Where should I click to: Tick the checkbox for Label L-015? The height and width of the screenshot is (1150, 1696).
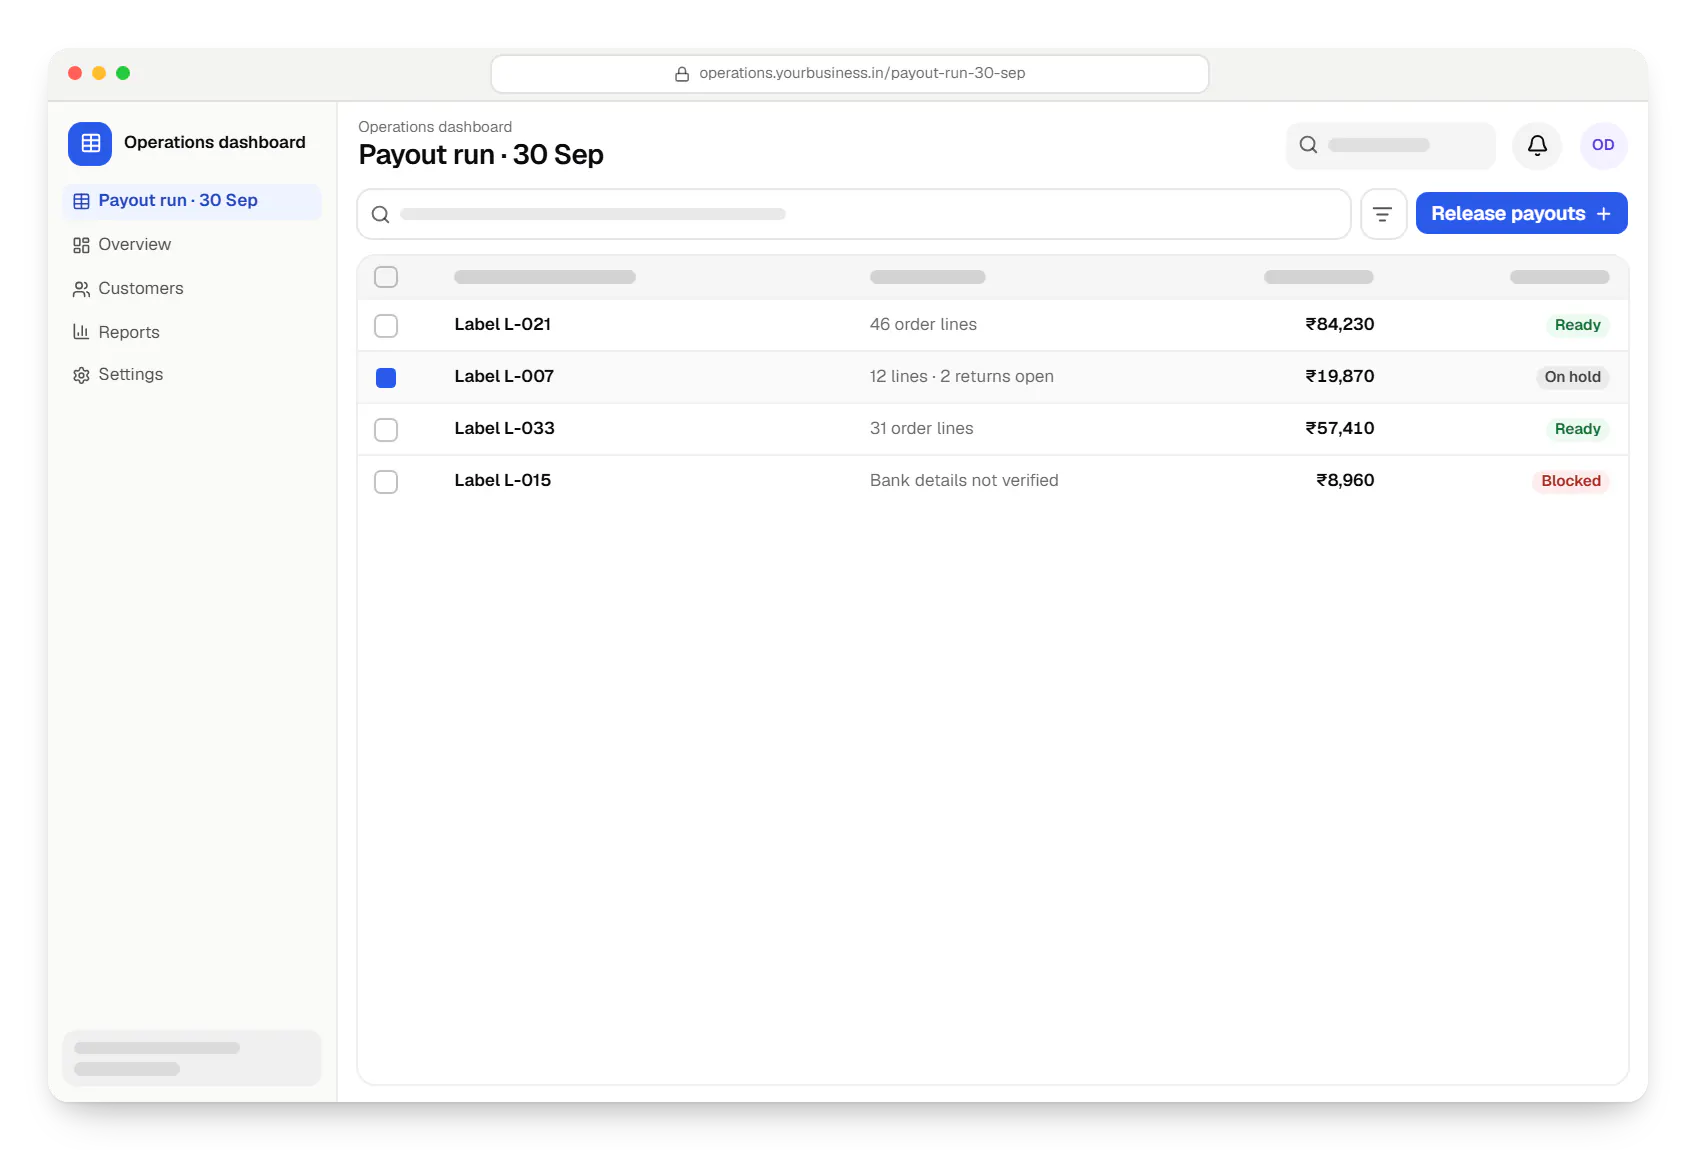(x=386, y=481)
